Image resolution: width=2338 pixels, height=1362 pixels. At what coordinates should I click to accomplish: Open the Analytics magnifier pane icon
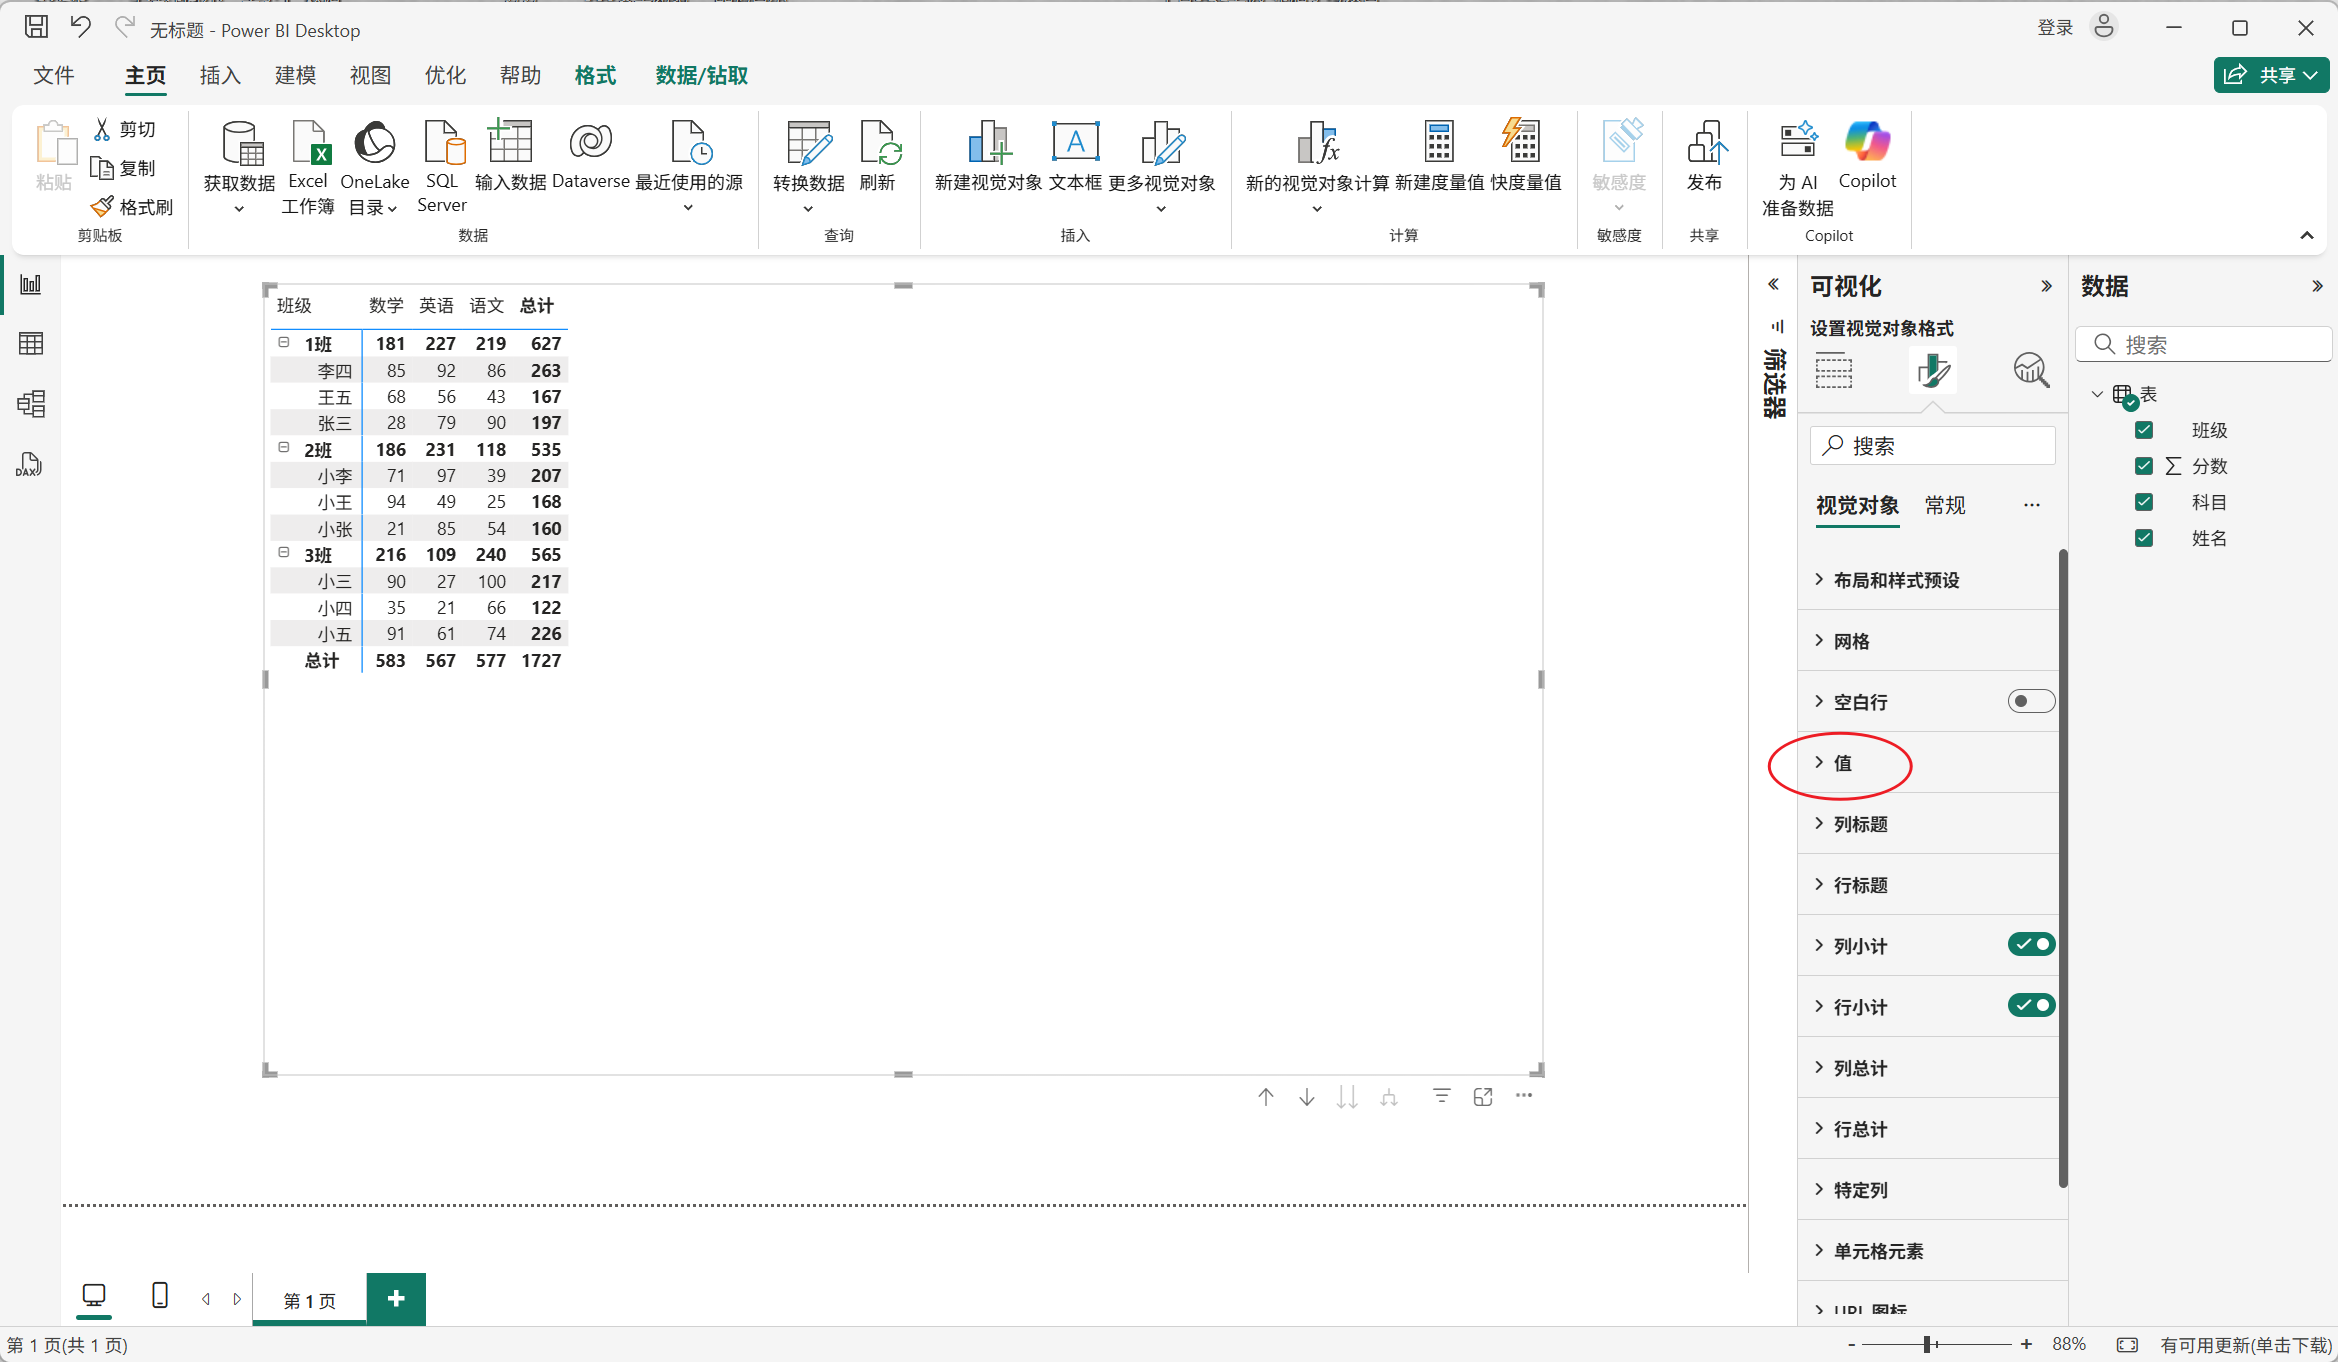coord(2030,371)
